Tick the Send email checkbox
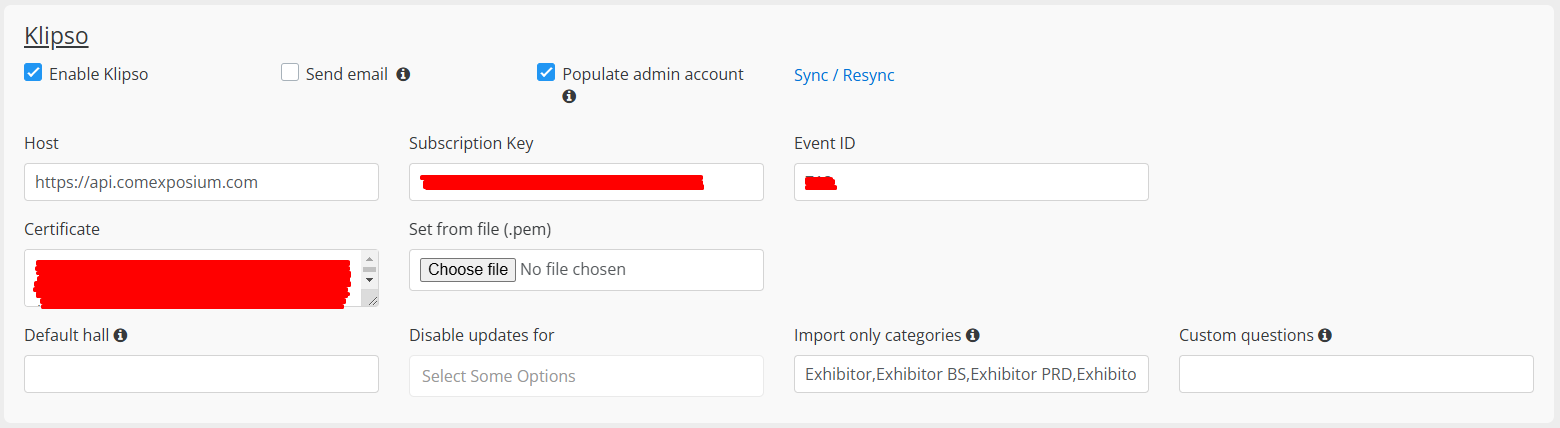The width and height of the screenshot is (1560, 428). (290, 72)
